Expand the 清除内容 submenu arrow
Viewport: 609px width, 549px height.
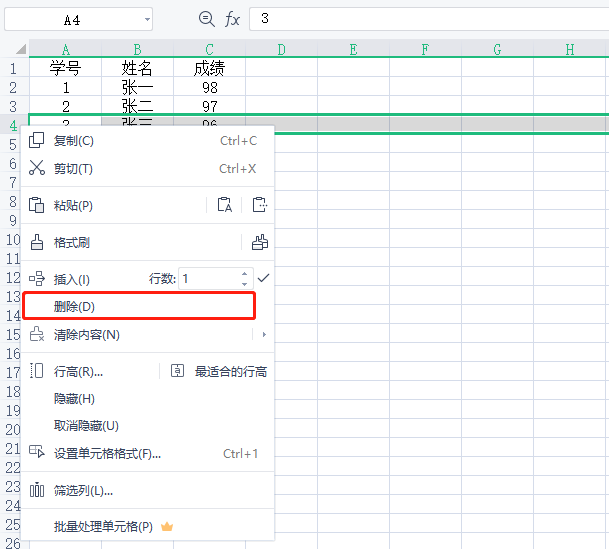point(264,334)
